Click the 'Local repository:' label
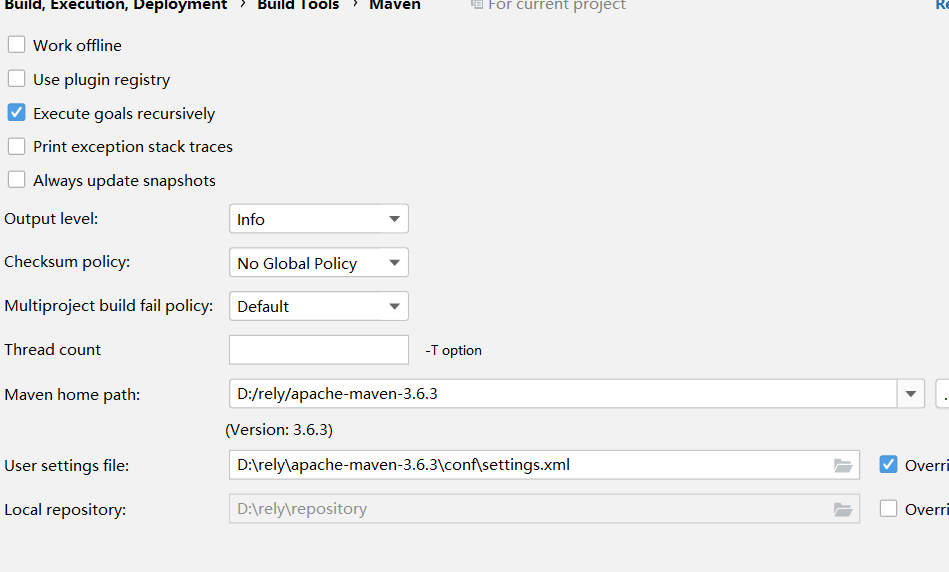Screen dimensions: 949x572 coord(65,510)
